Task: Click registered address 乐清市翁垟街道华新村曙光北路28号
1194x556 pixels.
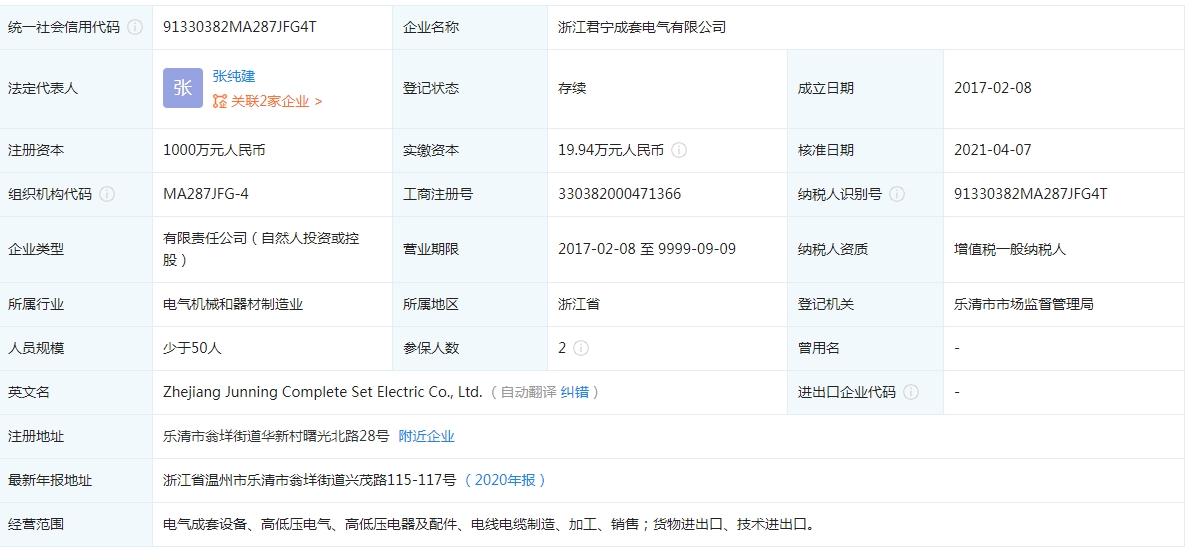Action: click(x=276, y=436)
